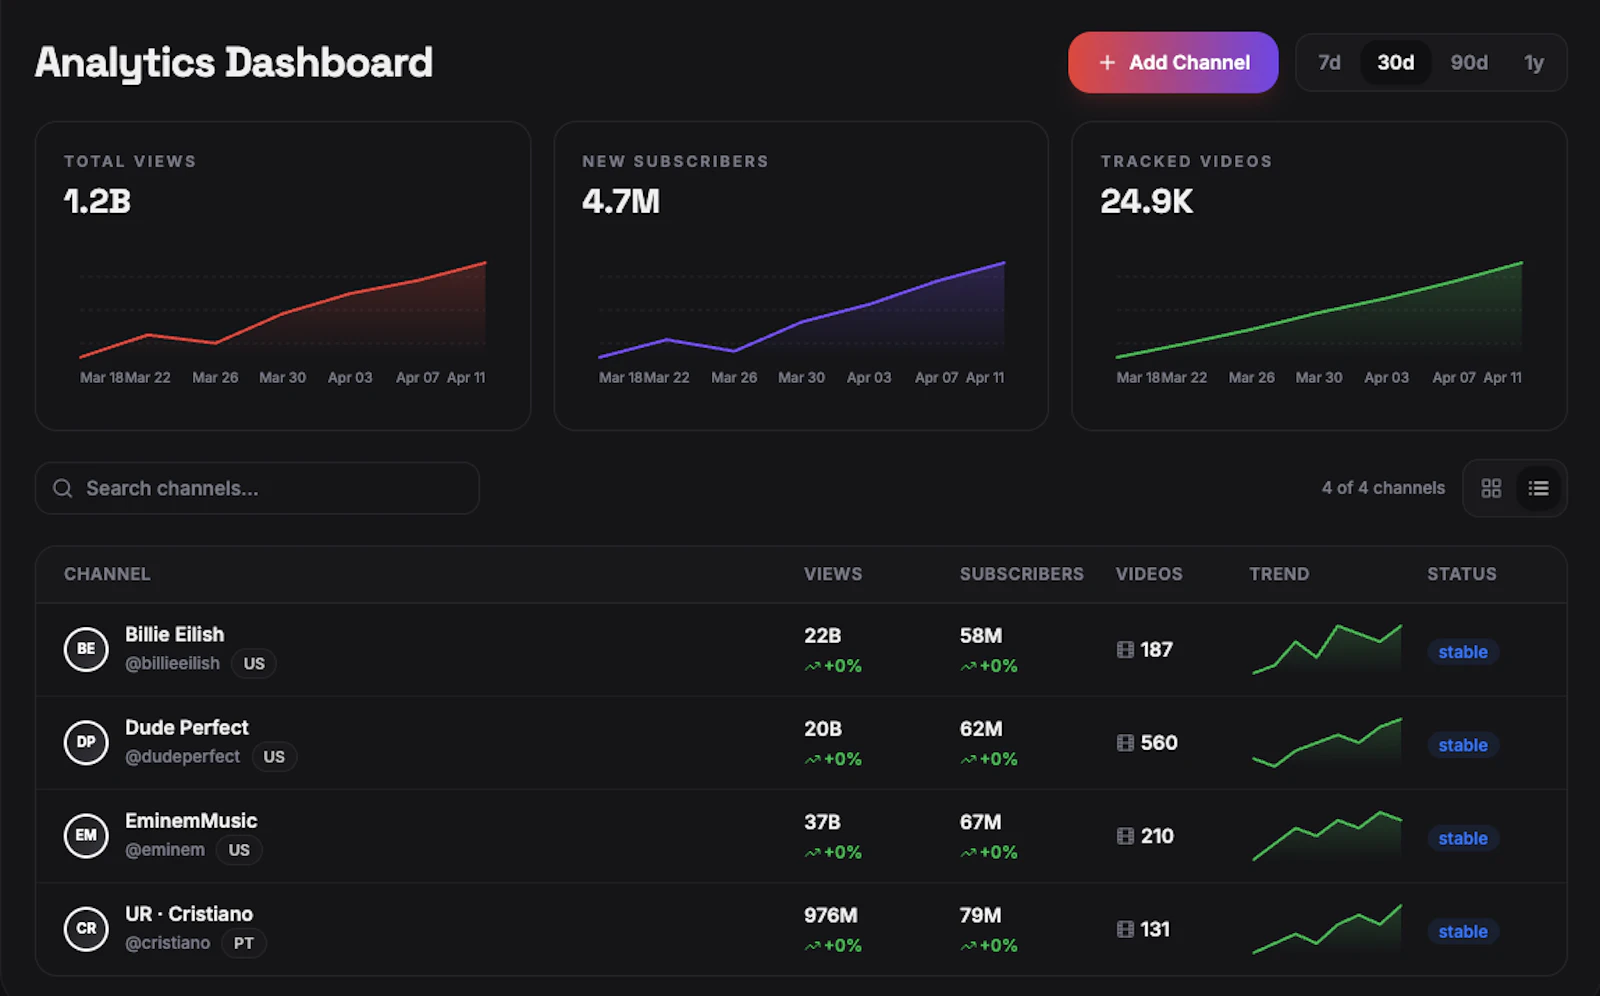Click the STATUS column header
Screen dimensions: 1600x996
point(1462,574)
